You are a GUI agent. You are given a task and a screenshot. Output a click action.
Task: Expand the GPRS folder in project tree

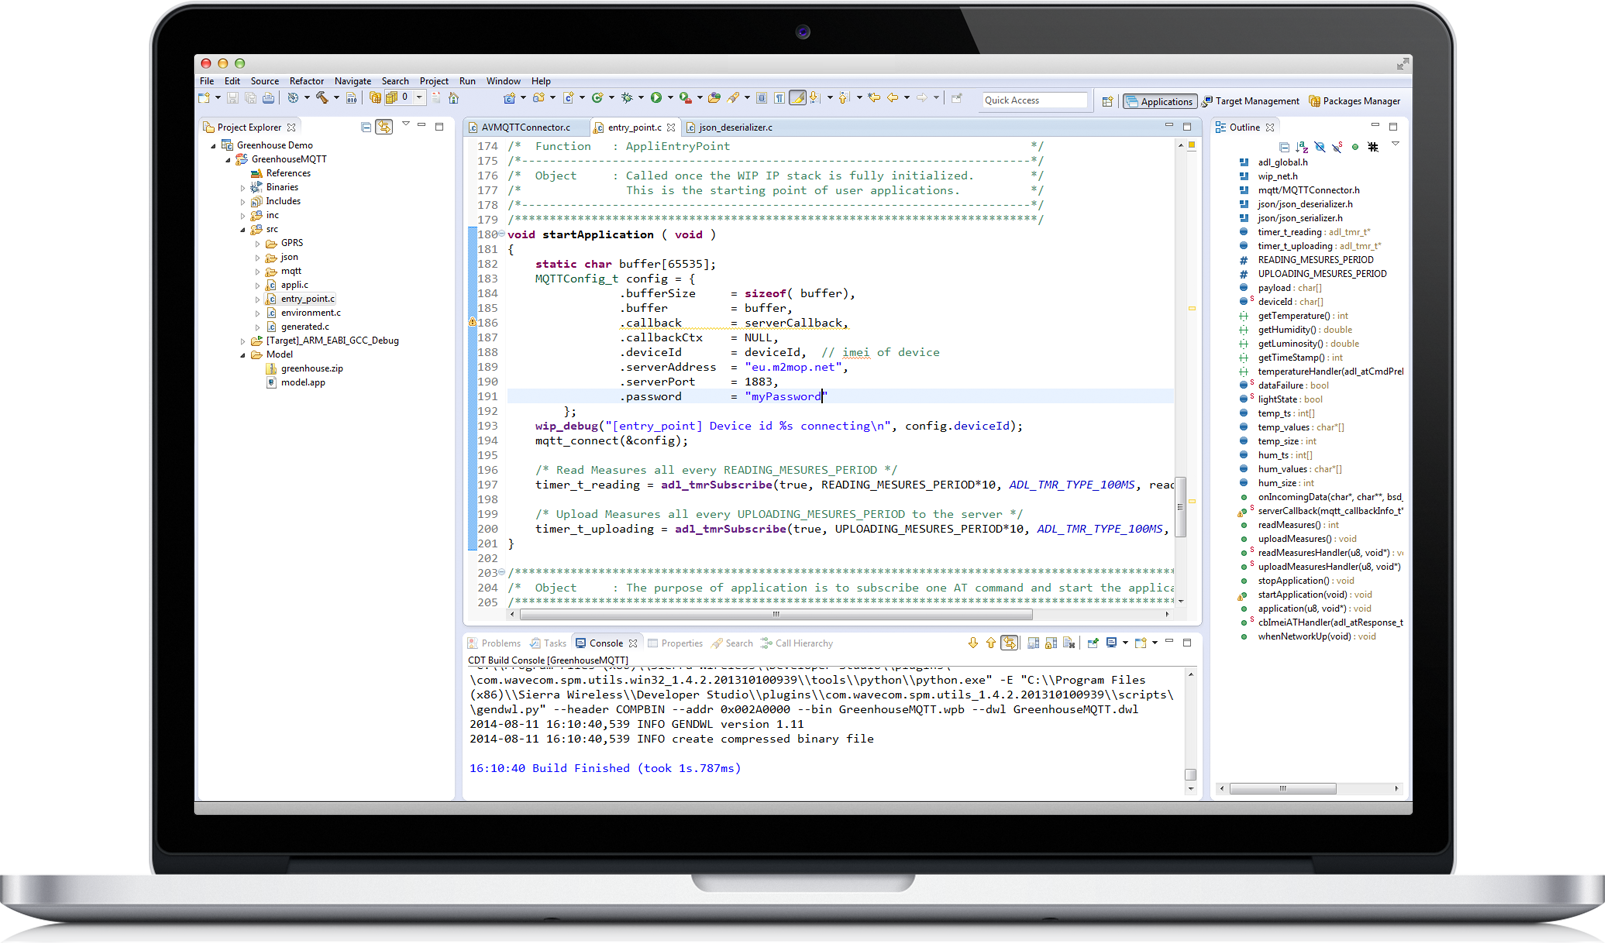point(257,243)
